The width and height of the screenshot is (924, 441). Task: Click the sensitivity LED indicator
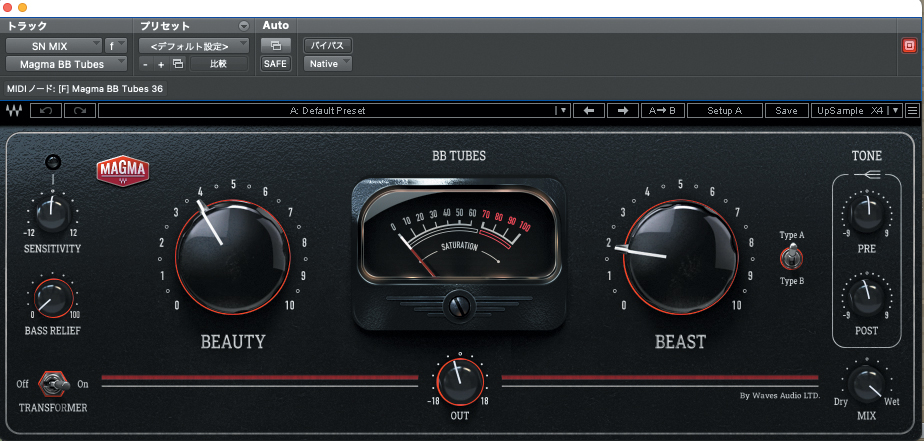click(52, 162)
